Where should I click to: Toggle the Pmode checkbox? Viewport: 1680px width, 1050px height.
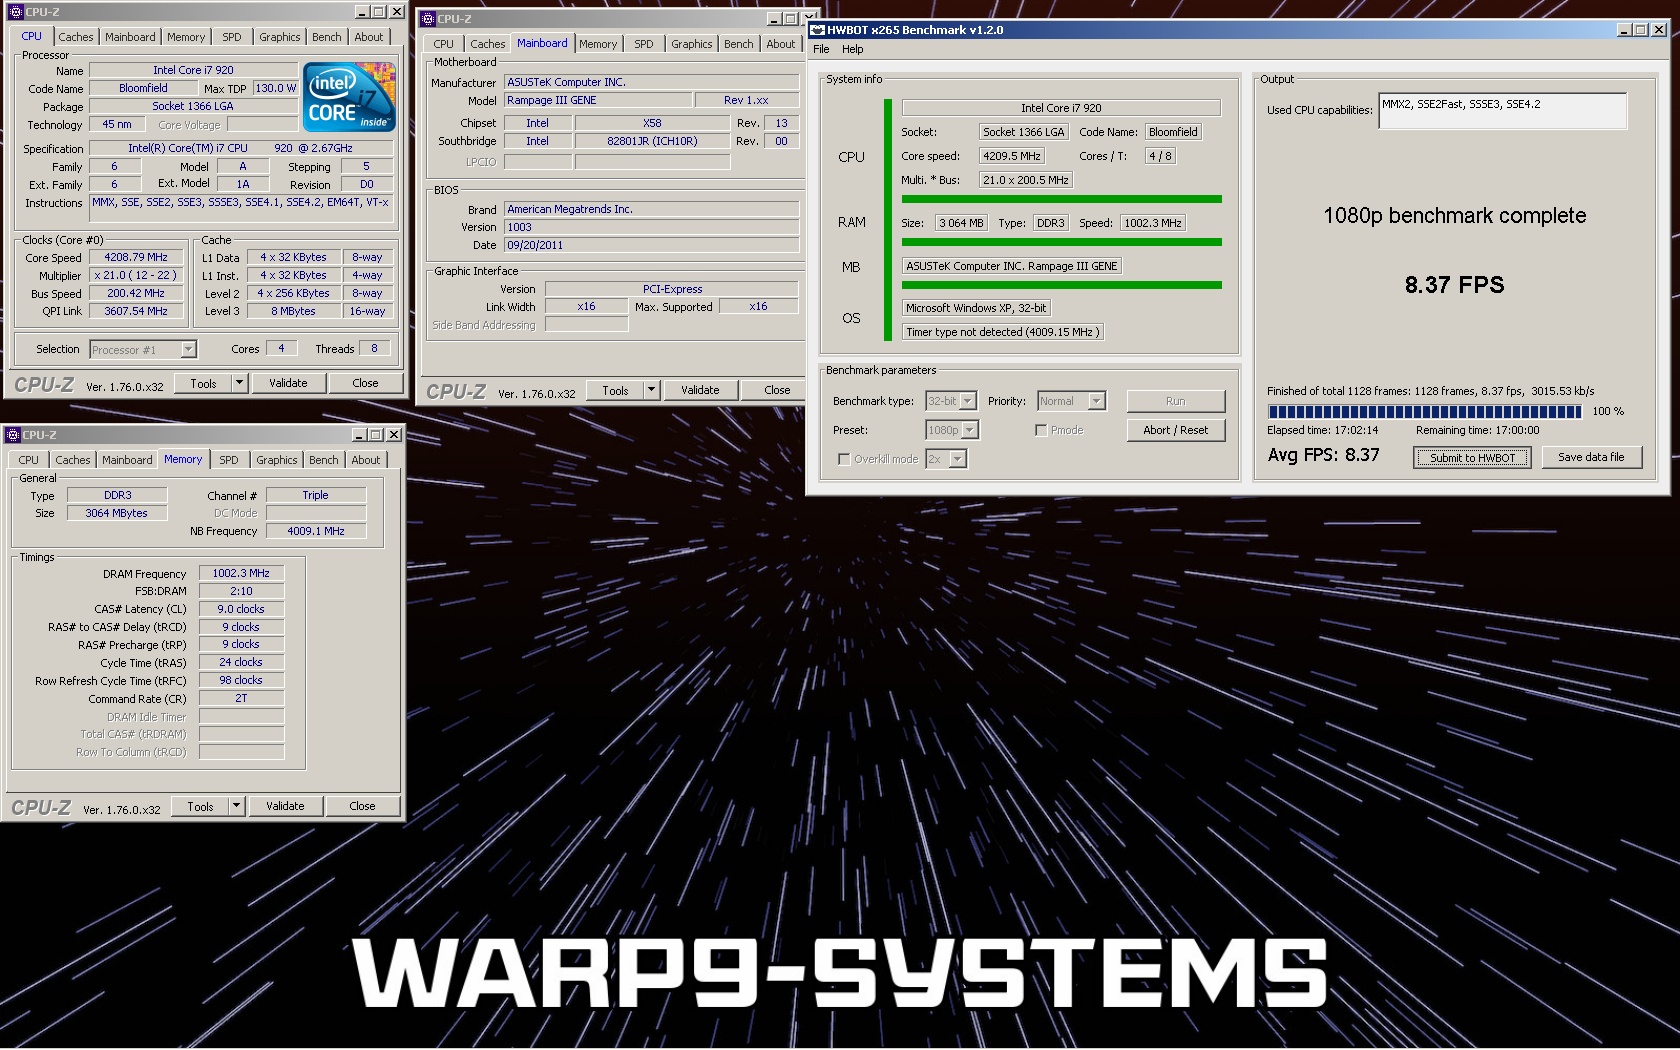click(x=1041, y=430)
